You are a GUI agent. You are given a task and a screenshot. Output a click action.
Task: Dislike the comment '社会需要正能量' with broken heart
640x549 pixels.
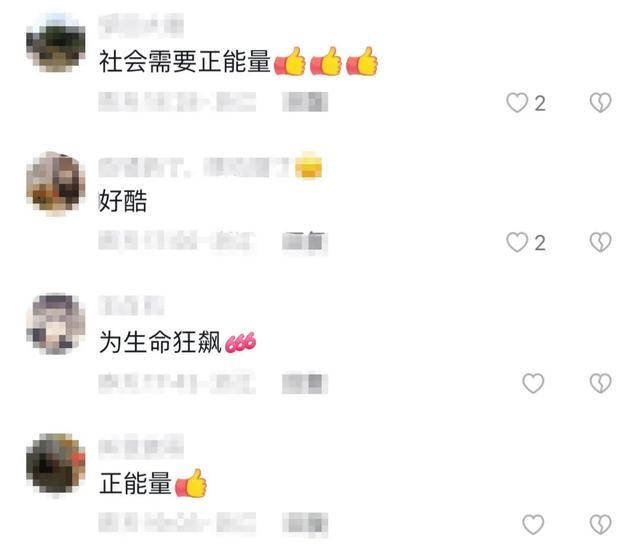pos(600,102)
